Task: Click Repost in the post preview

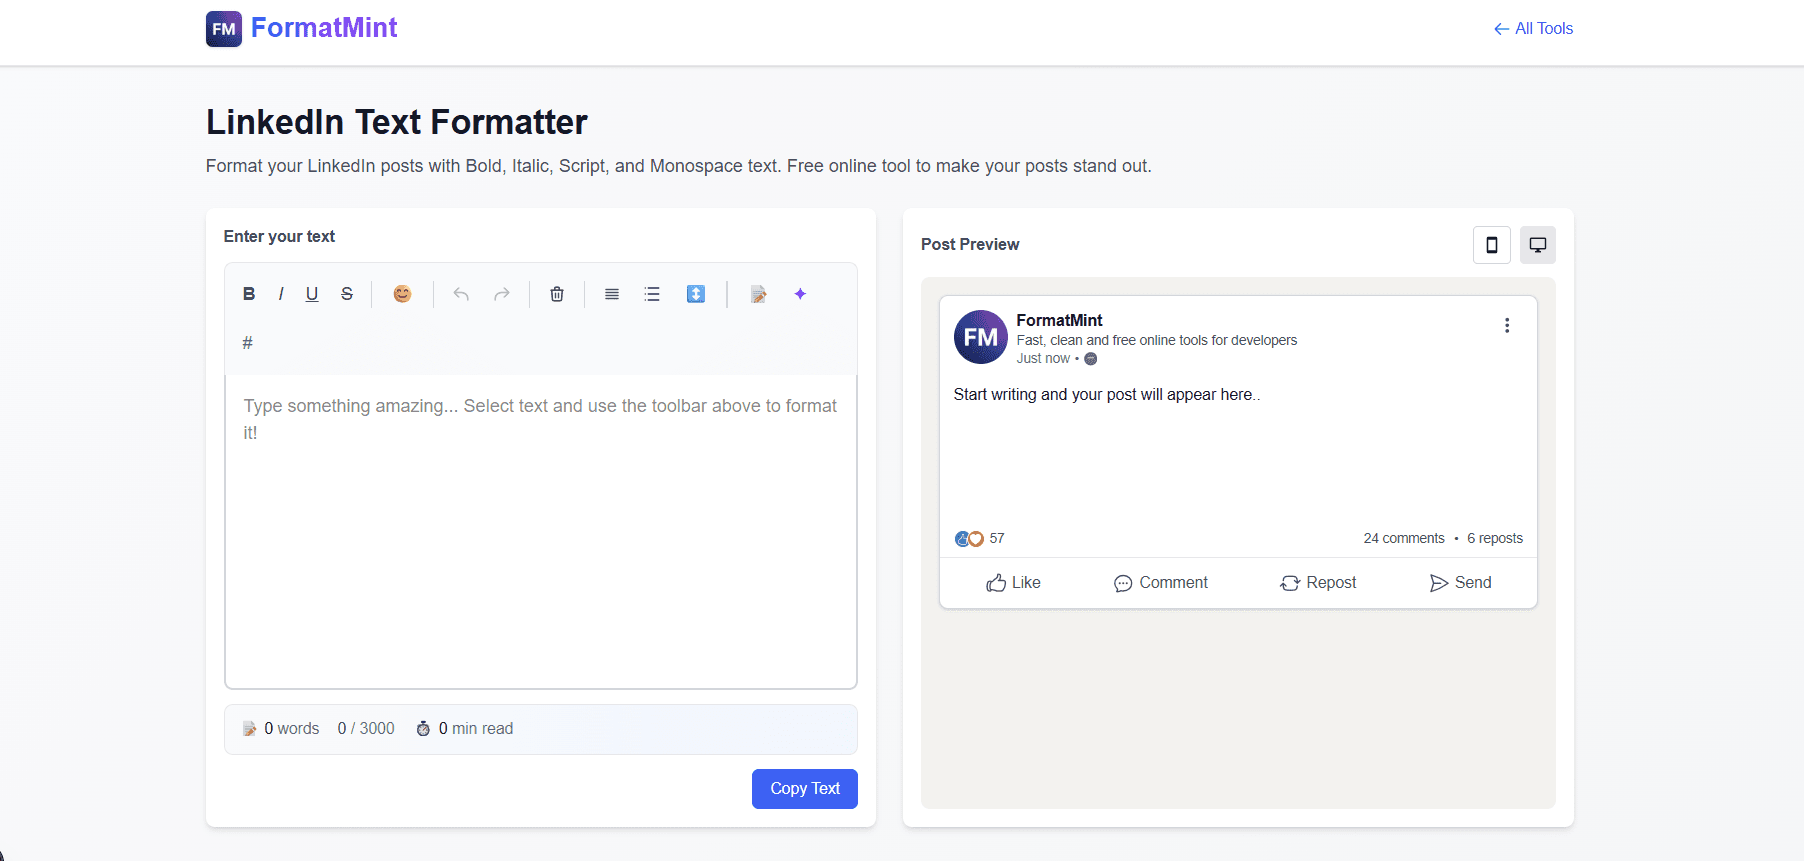Action: pyautogui.click(x=1318, y=583)
